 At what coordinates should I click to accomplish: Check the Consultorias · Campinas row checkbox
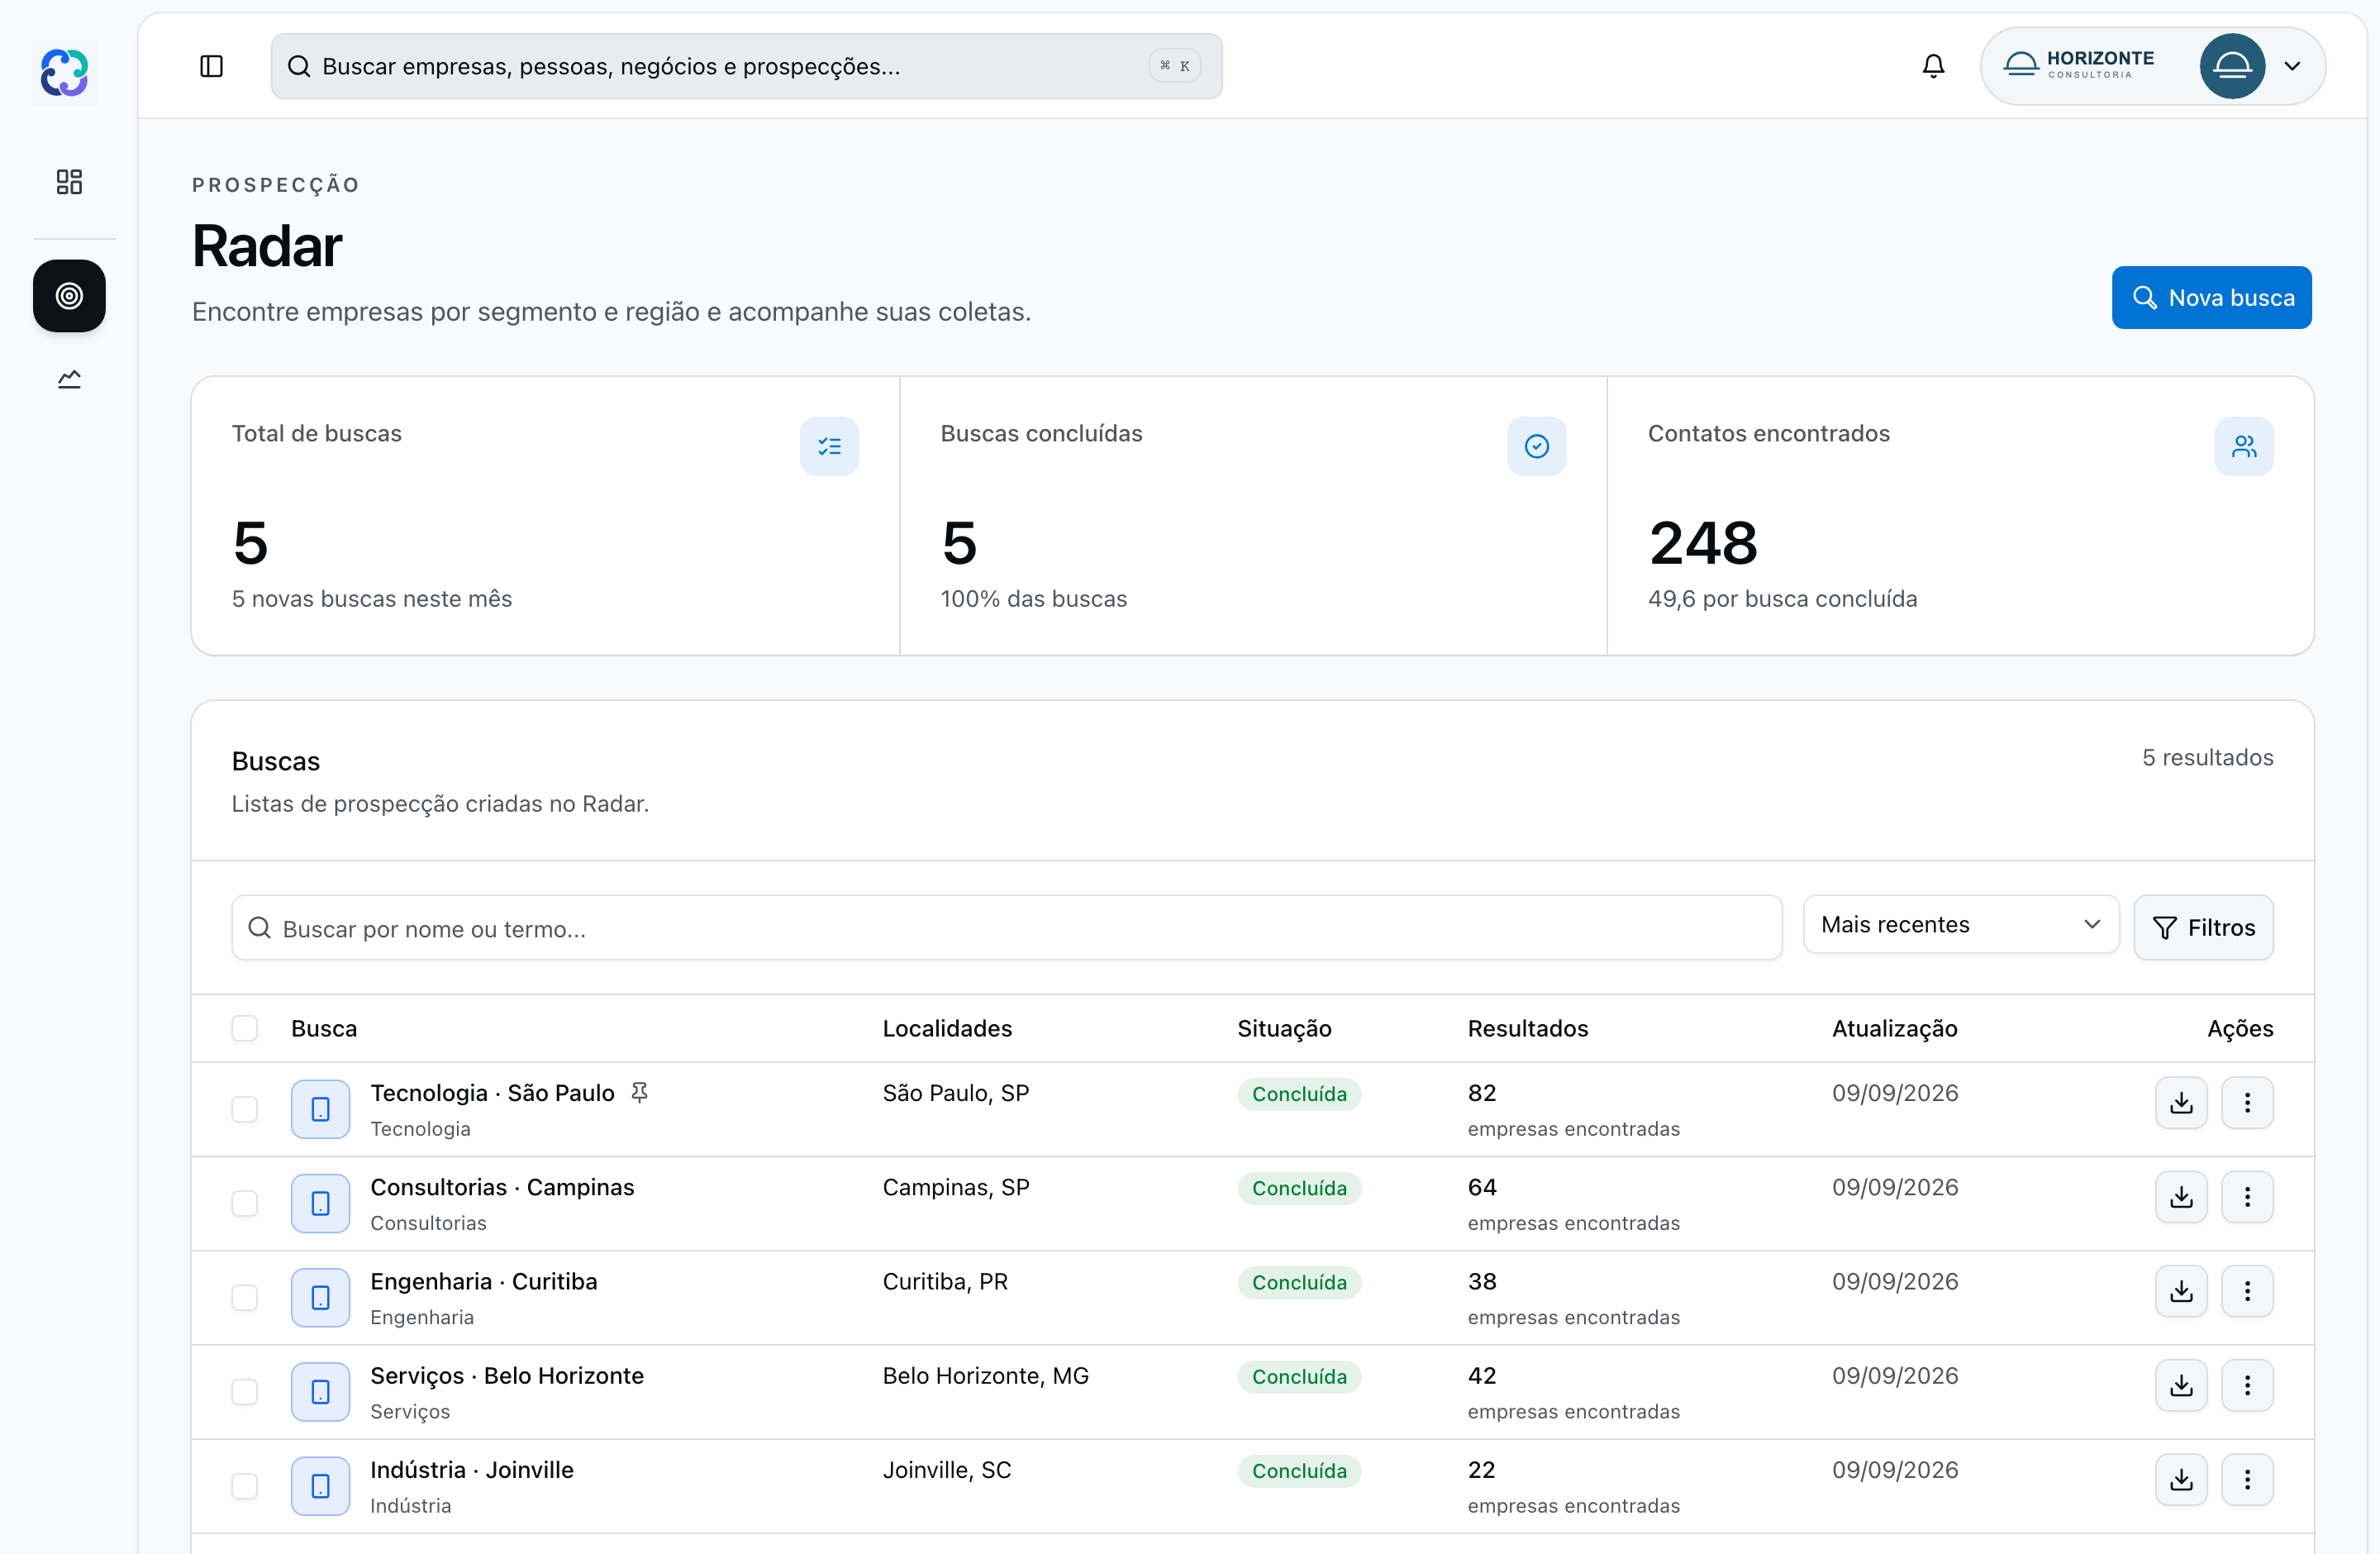[x=244, y=1203]
